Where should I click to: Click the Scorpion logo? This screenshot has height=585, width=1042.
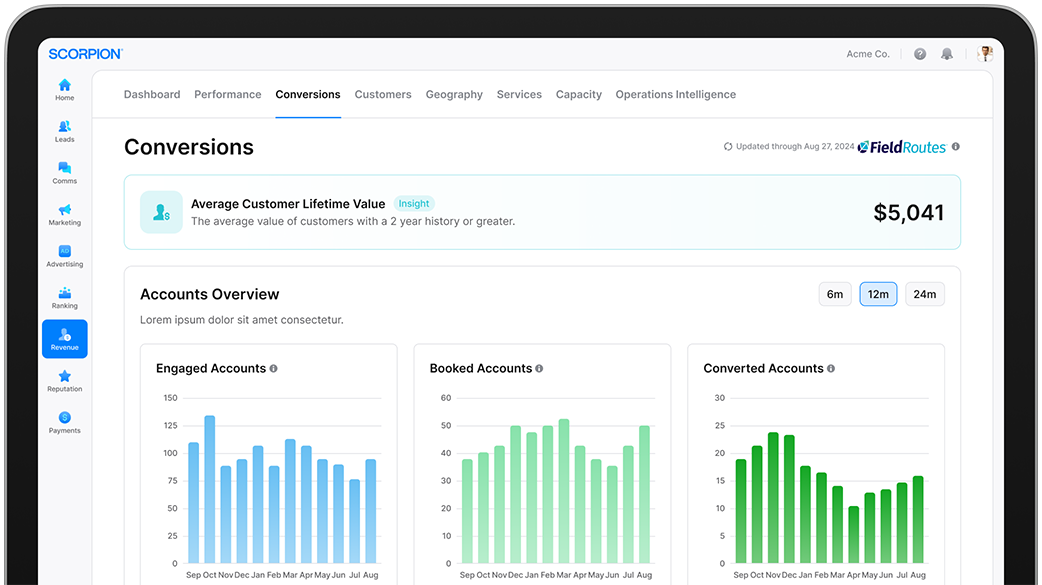coord(84,54)
